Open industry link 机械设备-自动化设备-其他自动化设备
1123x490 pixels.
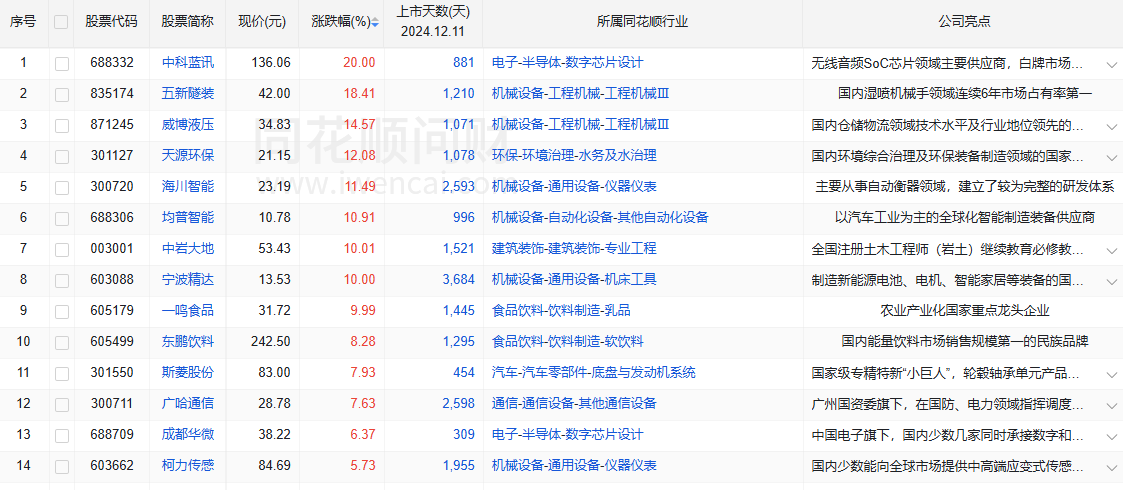click(600, 218)
